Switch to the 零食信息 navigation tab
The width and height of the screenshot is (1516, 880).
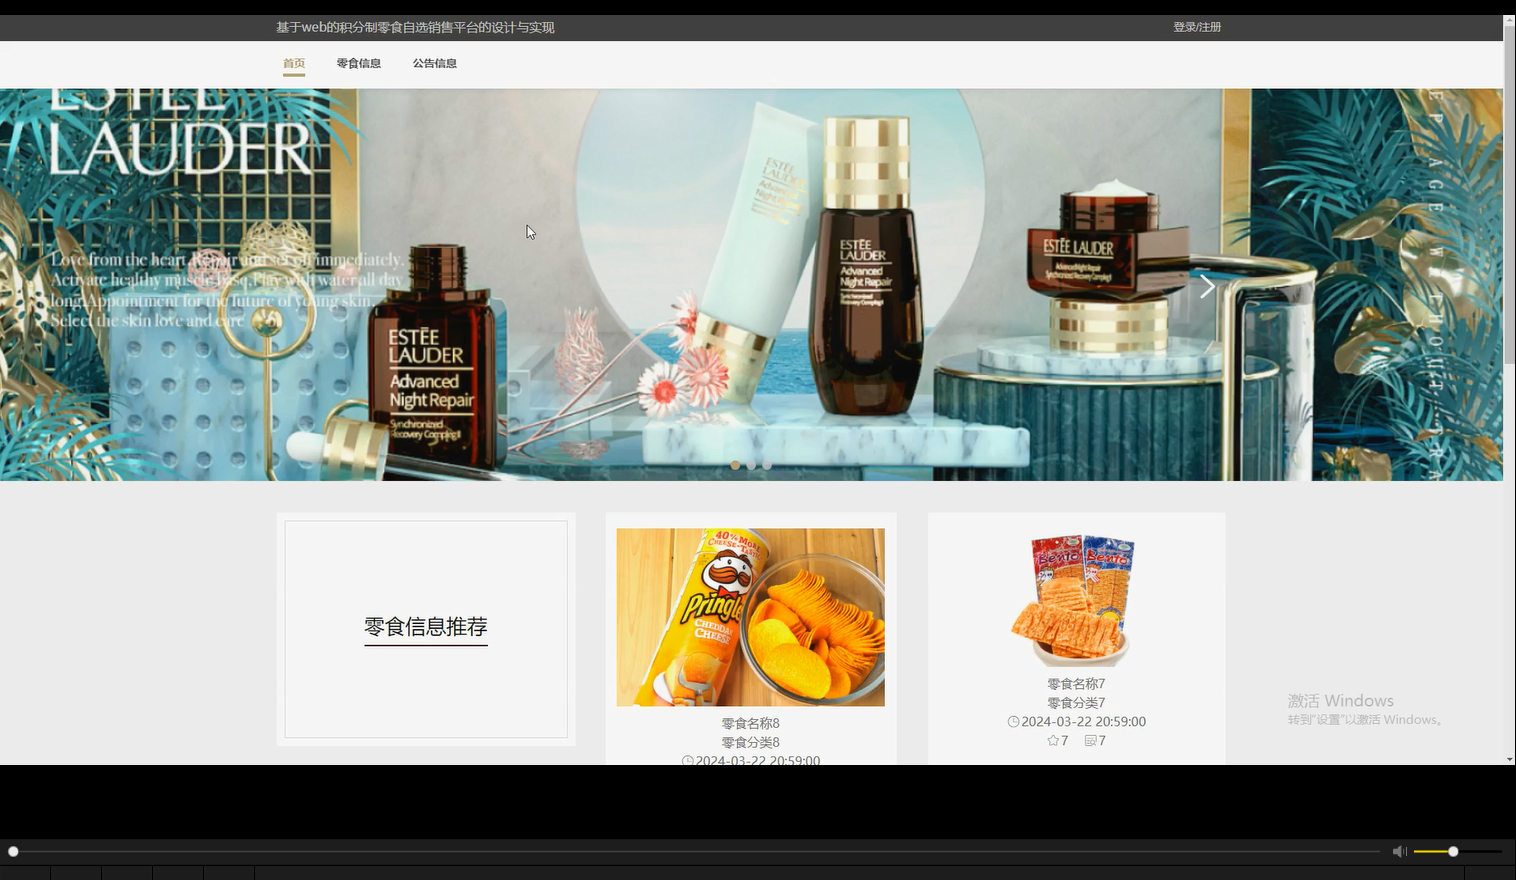(x=358, y=63)
